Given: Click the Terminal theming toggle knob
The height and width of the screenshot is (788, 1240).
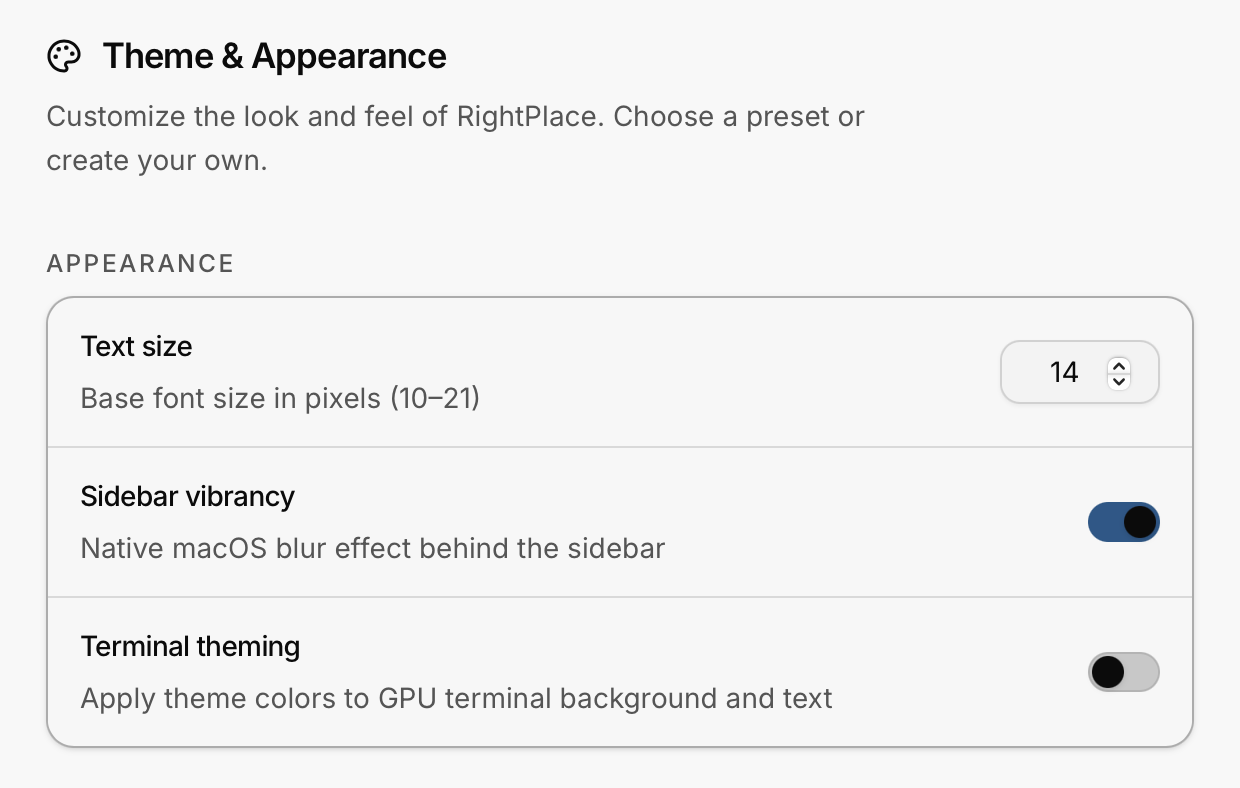Looking at the screenshot, I should click(x=1108, y=671).
